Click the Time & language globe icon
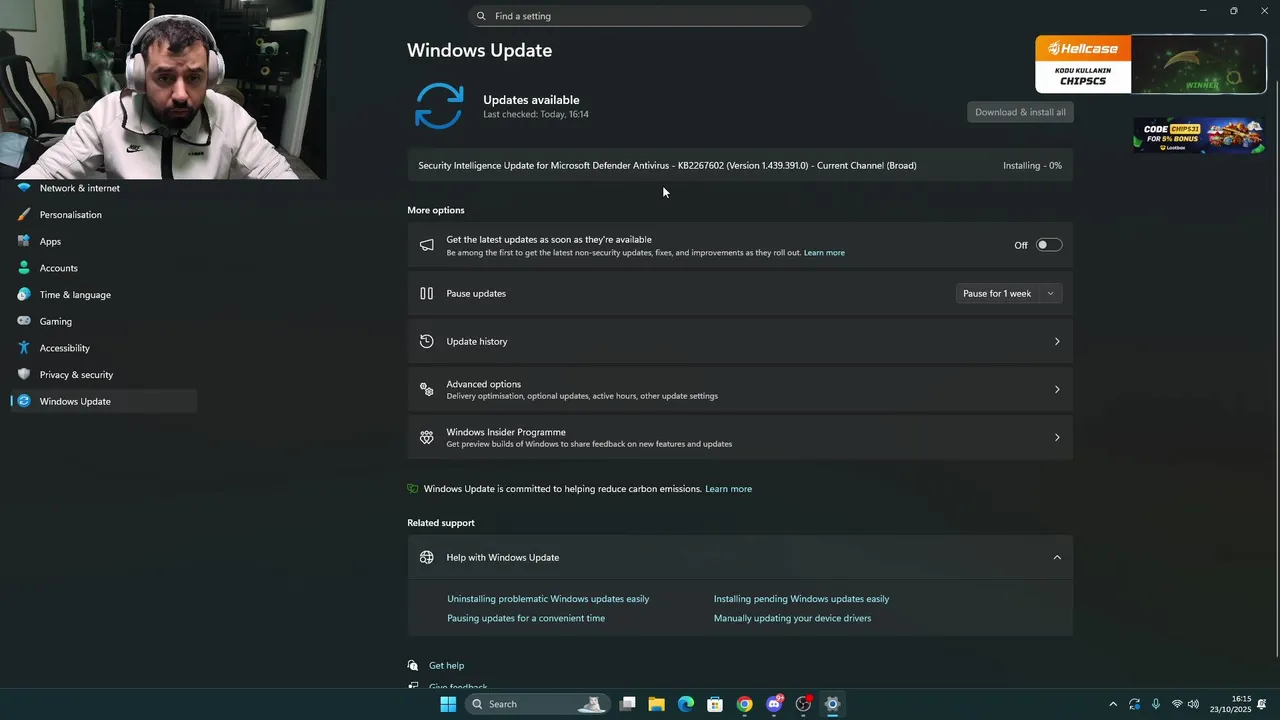Screen dimensions: 1280x720 coord(24,295)
